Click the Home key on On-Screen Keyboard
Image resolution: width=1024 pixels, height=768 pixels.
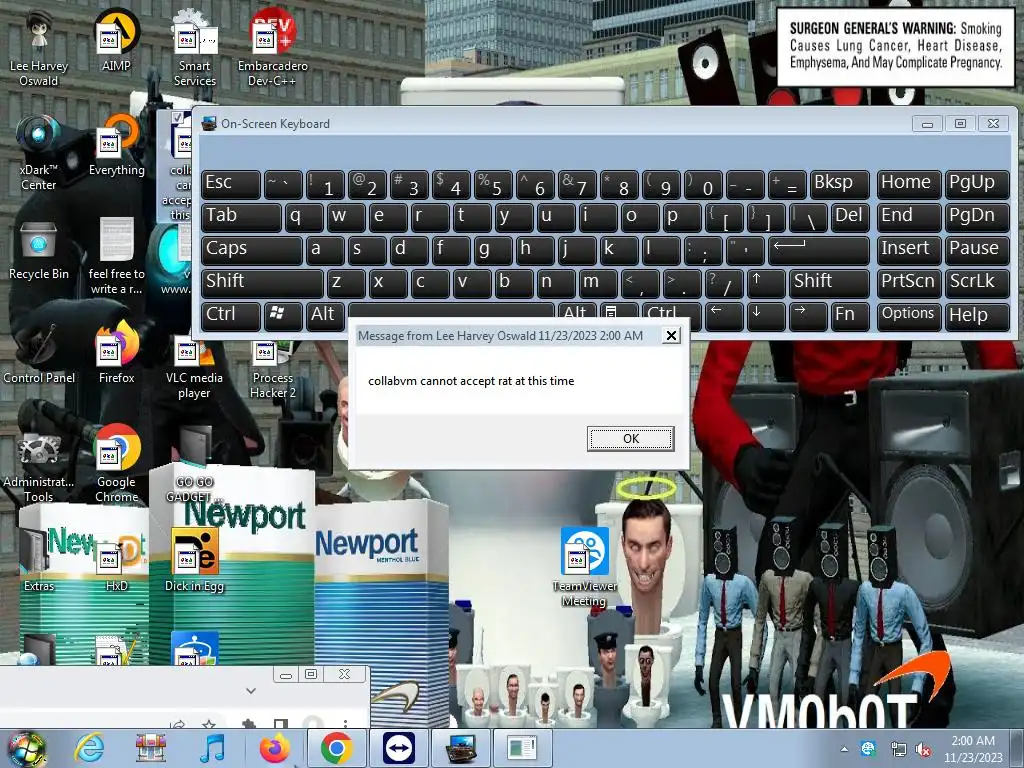point(908,184)
